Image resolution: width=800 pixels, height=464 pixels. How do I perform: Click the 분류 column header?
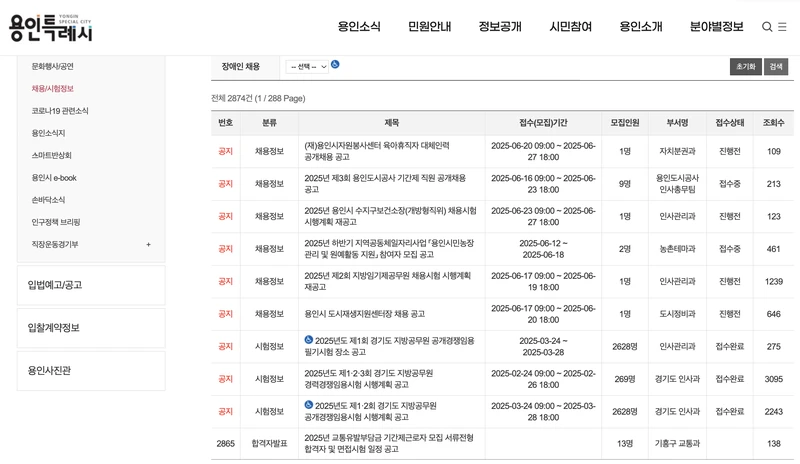coord(269,123)
